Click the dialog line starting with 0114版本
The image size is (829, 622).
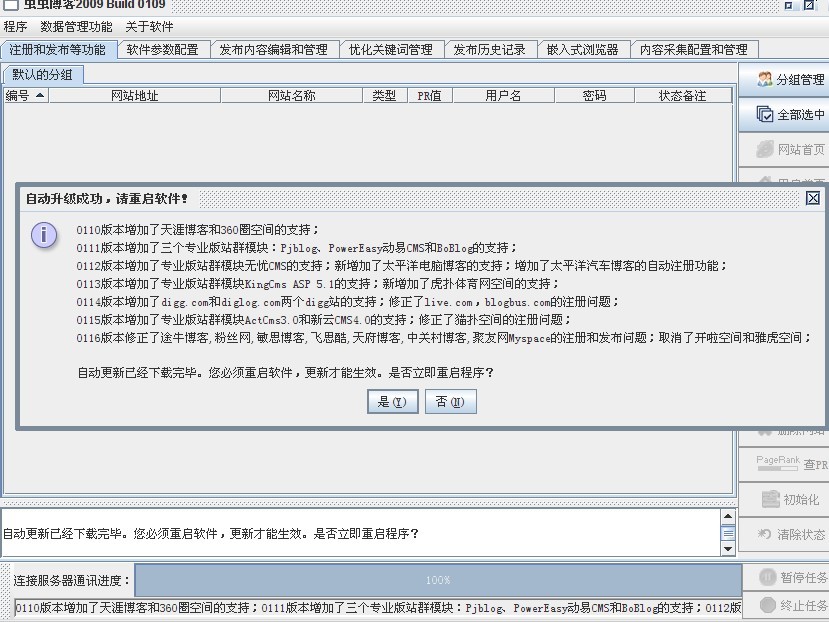347,301
